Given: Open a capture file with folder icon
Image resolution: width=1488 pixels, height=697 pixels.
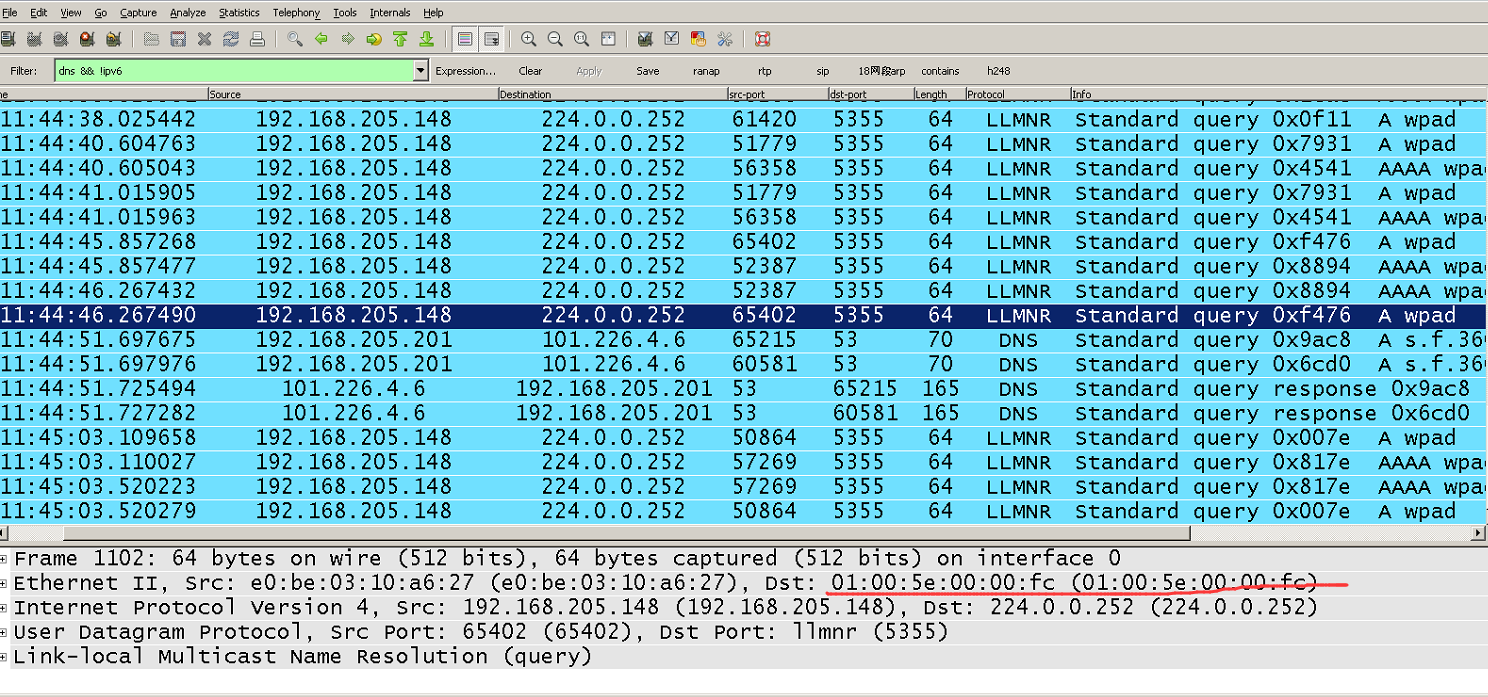Looking at the screenshot, I should coord(152,39).
